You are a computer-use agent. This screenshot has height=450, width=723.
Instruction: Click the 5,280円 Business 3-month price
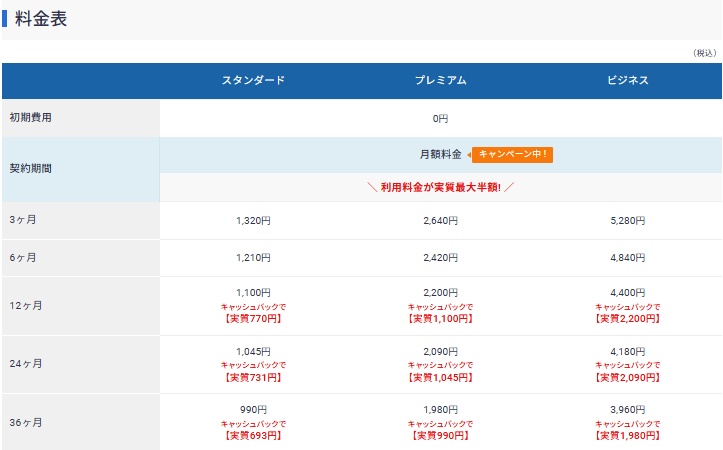(628, 220)
